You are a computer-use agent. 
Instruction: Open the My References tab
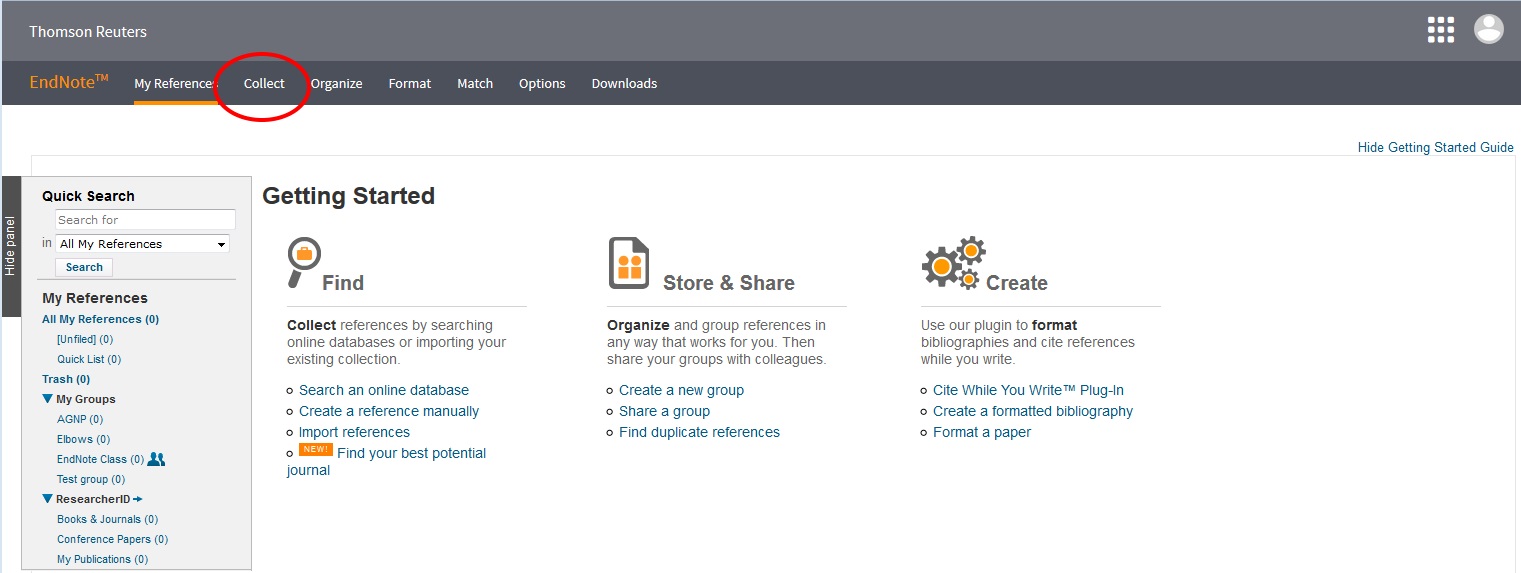[x=175, y=84]
